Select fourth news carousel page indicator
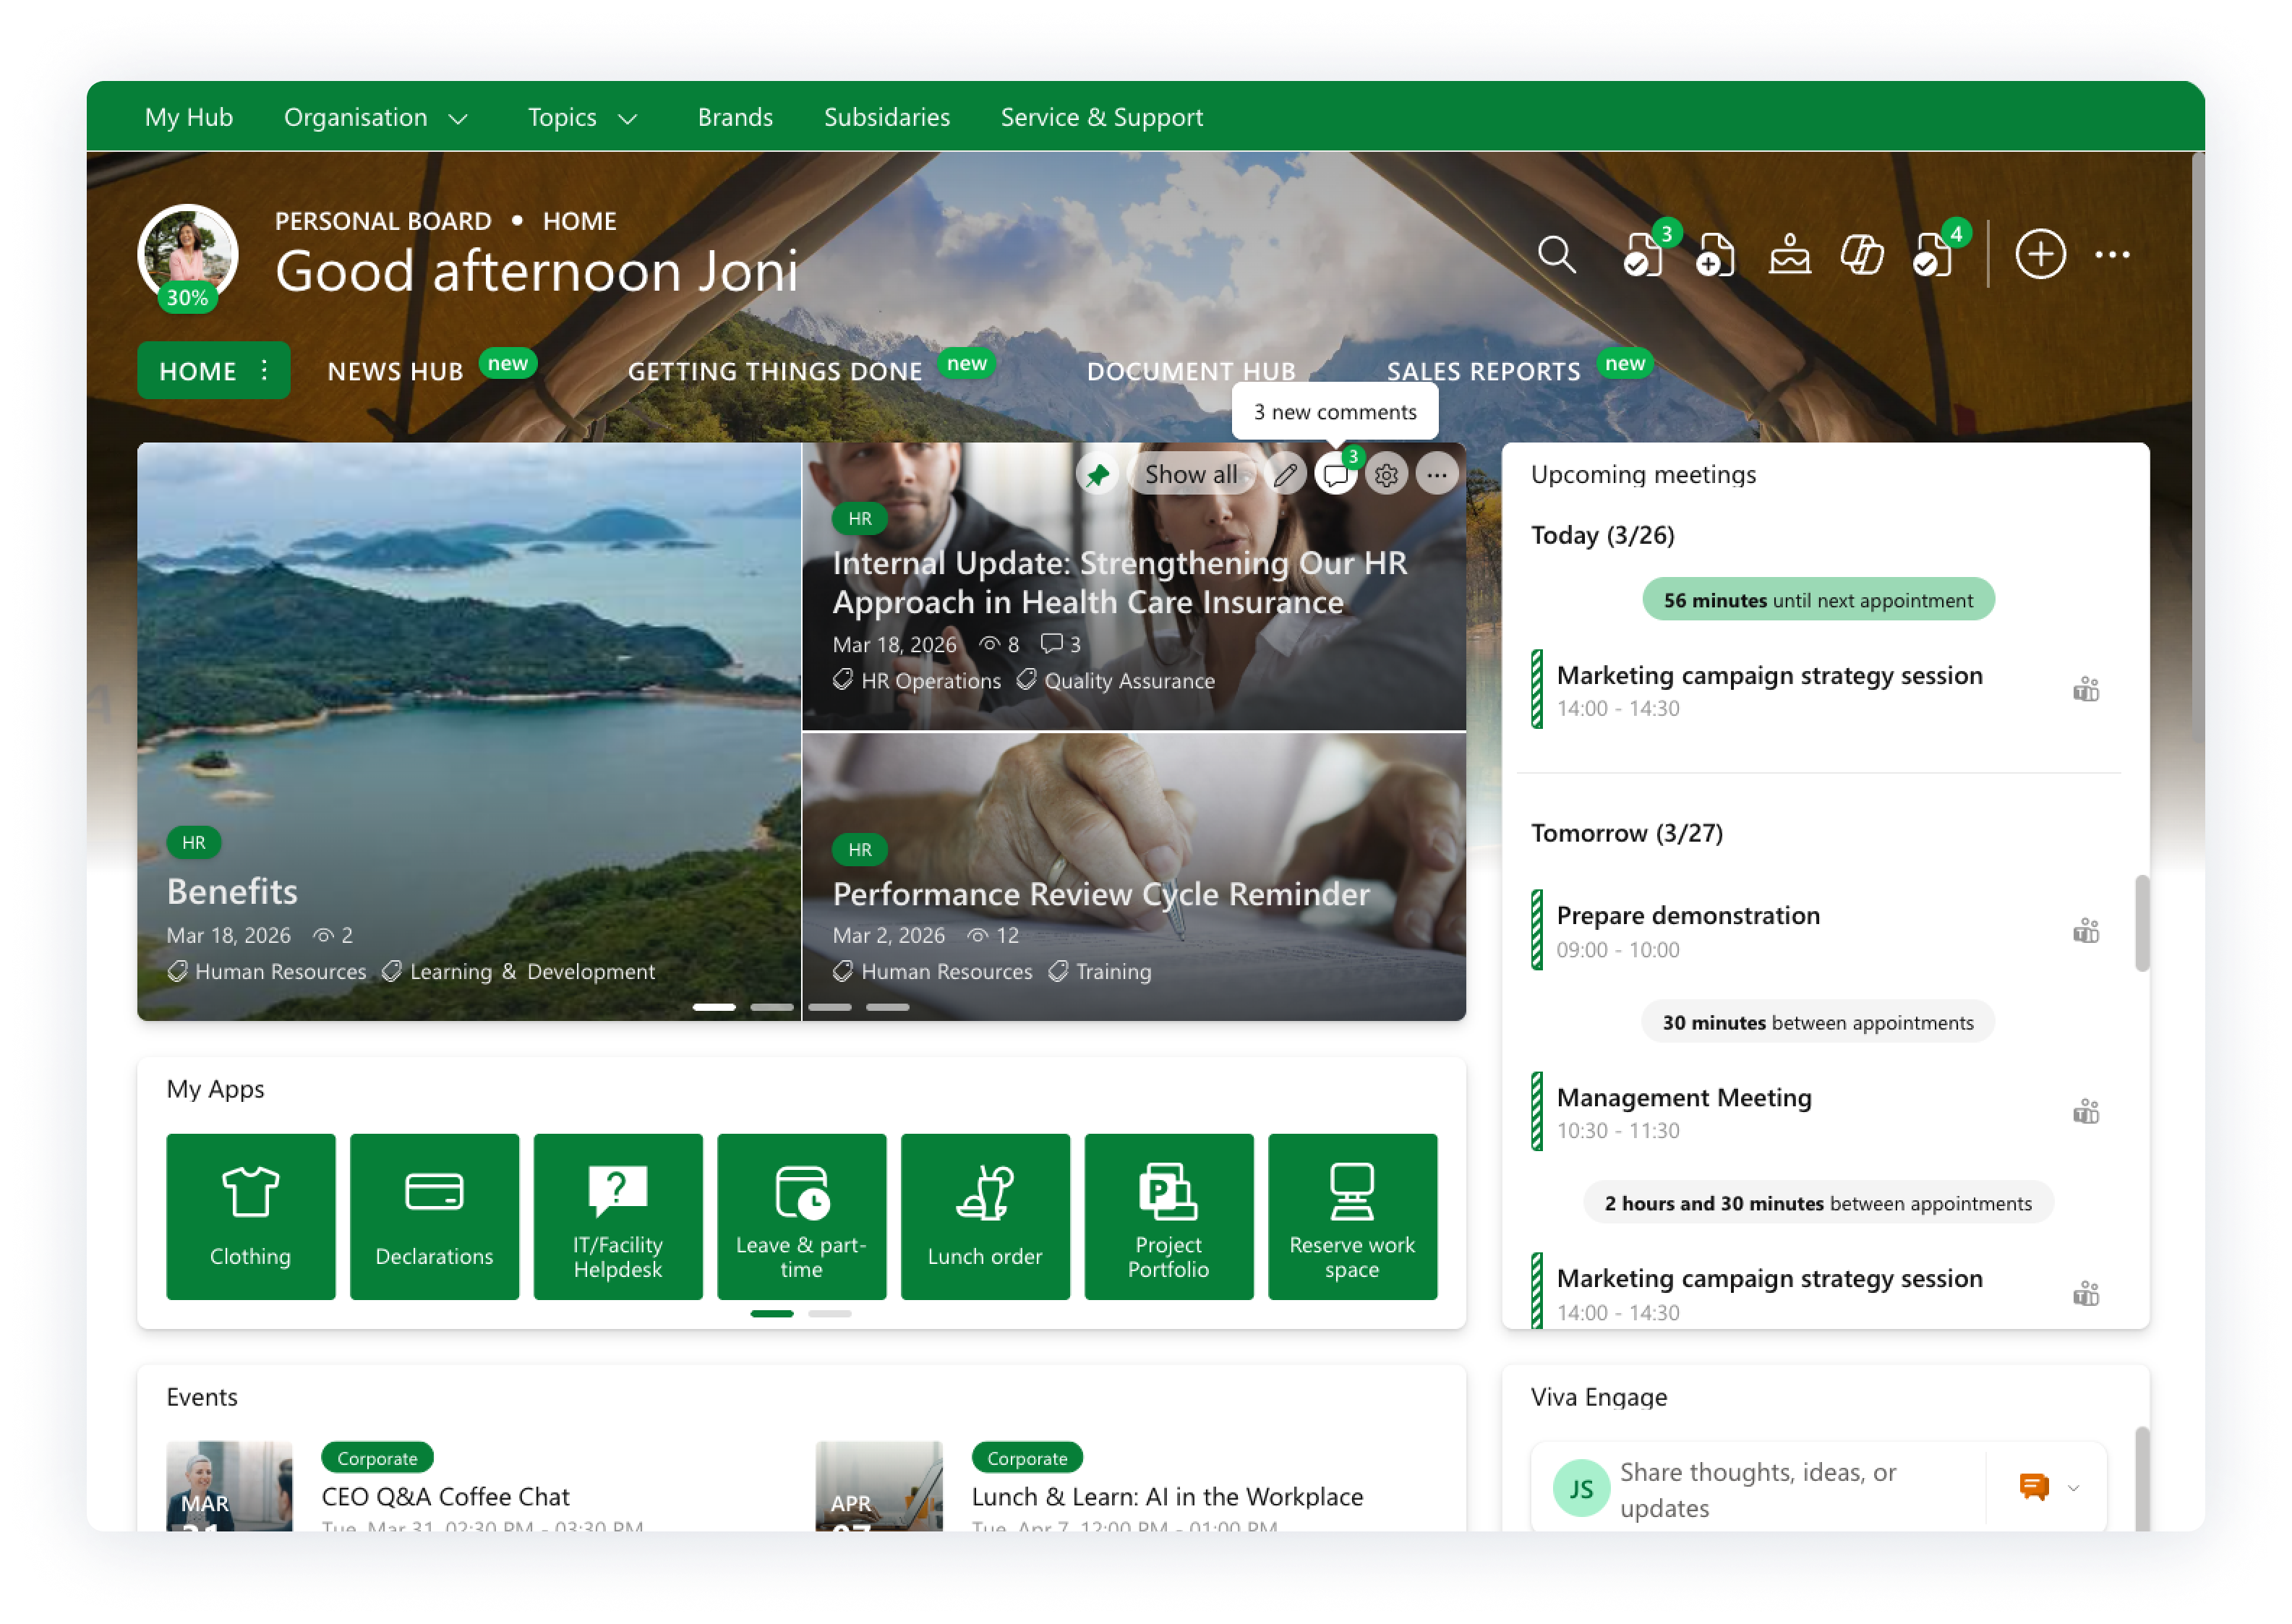The height and width of the screenshot is (1624, 2292). [x=887, y=1007]
